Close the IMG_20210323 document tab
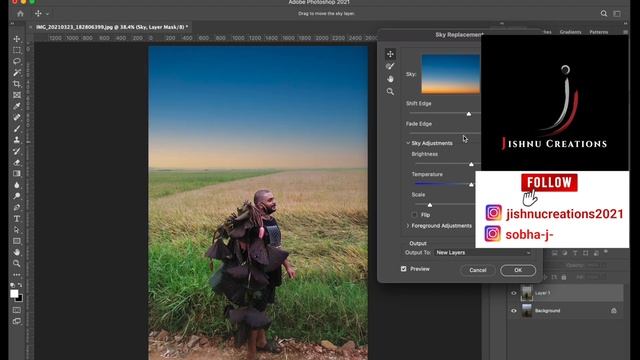Image resolution: width=640 pixels, height=360 pixels. [x=31, y=27]
